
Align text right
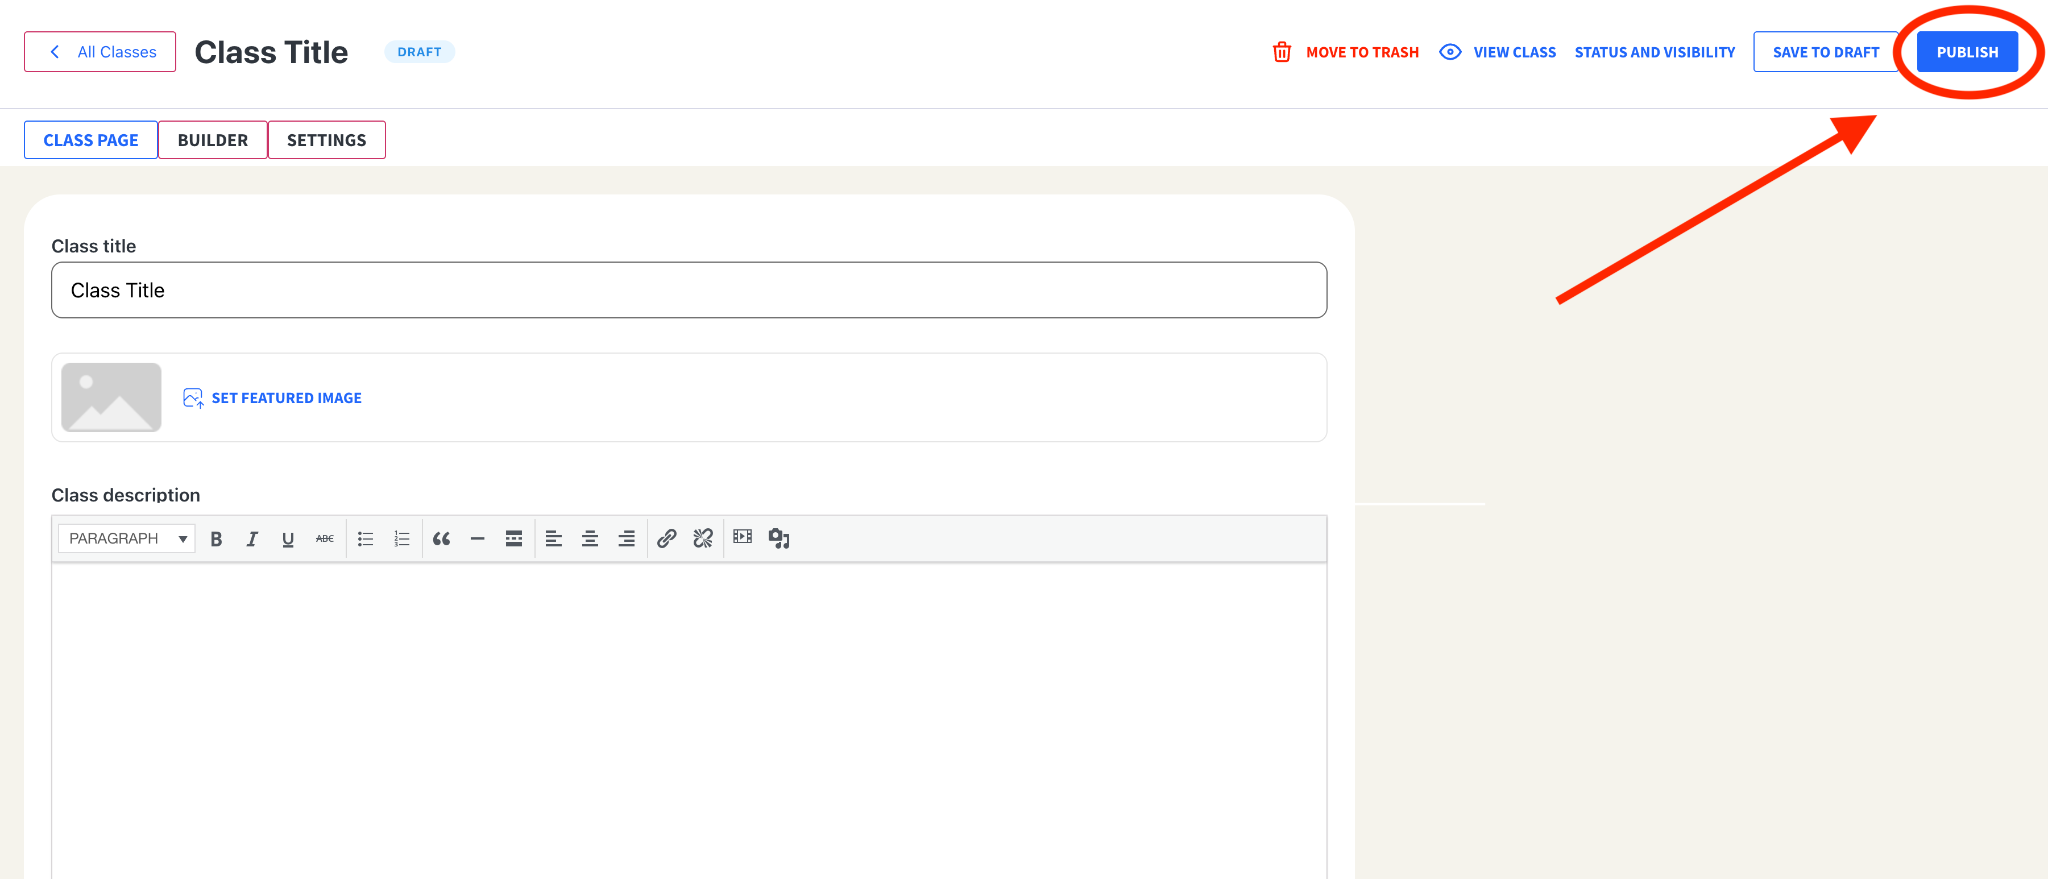tap(627, 539)
